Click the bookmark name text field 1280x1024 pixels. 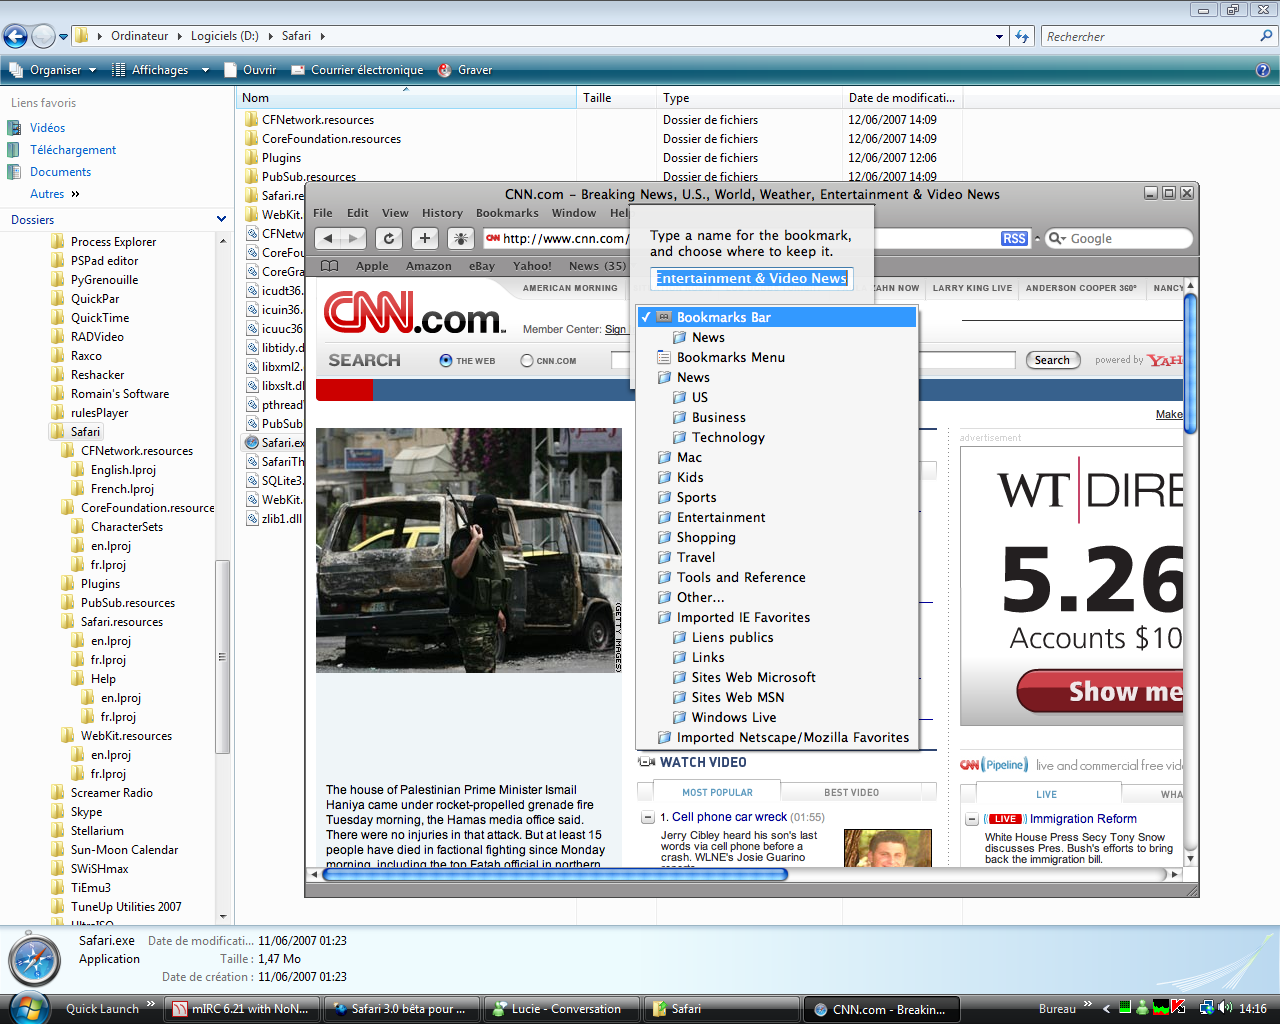click(752, 278)
